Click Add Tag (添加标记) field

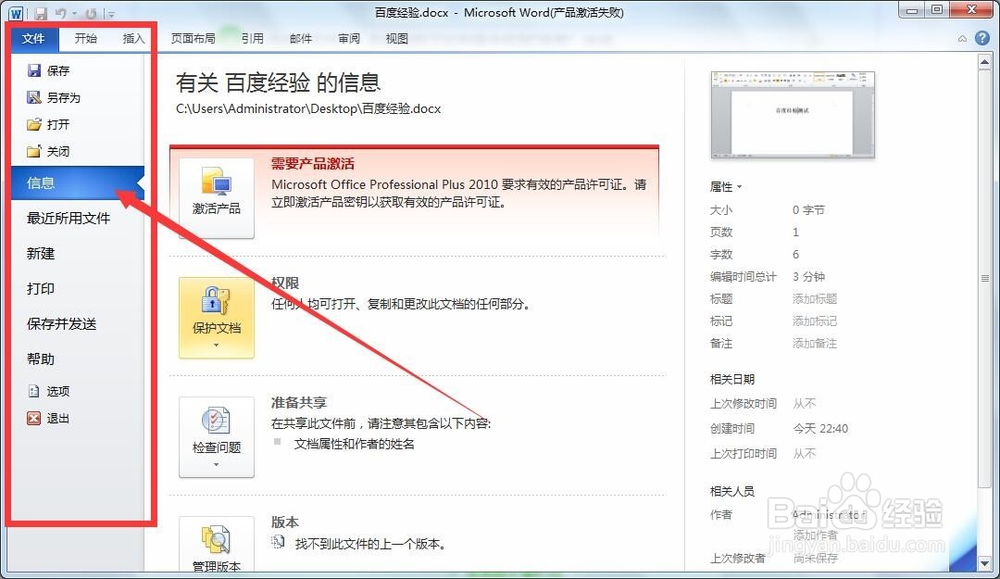point(814,321)
